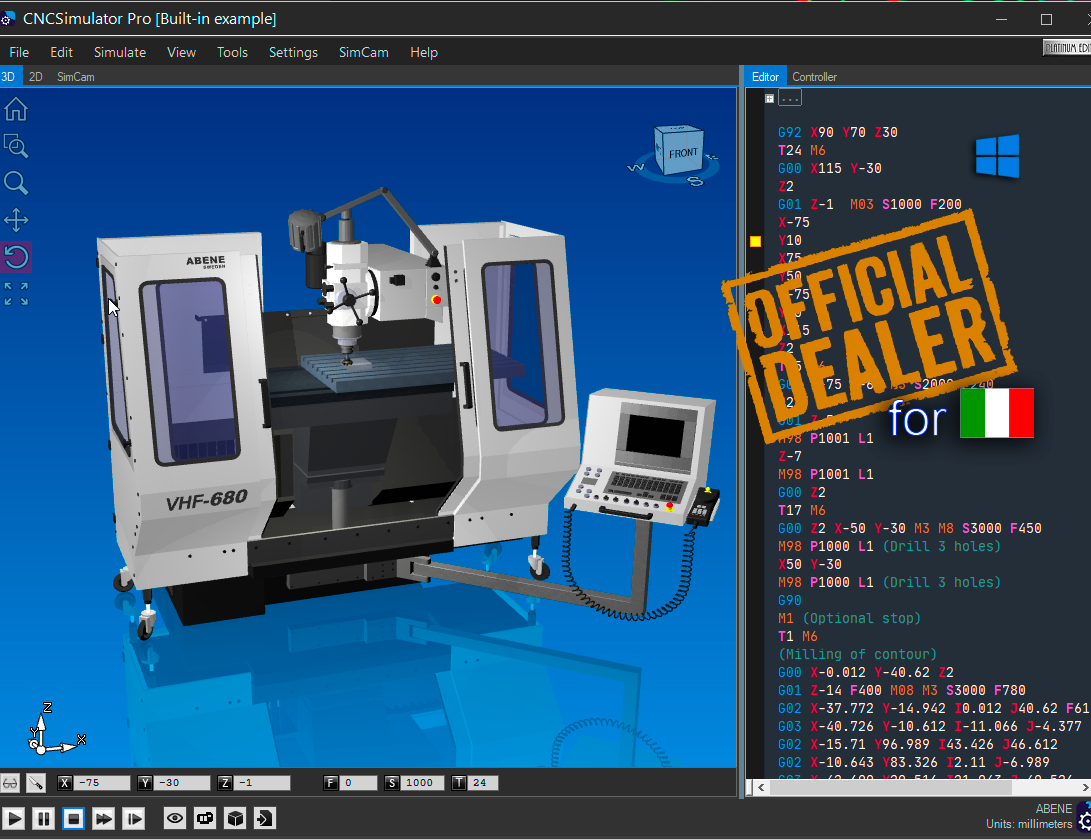Click the F feed rate field
Viewport: 1091px width, 840px height.
click(359, 783)
